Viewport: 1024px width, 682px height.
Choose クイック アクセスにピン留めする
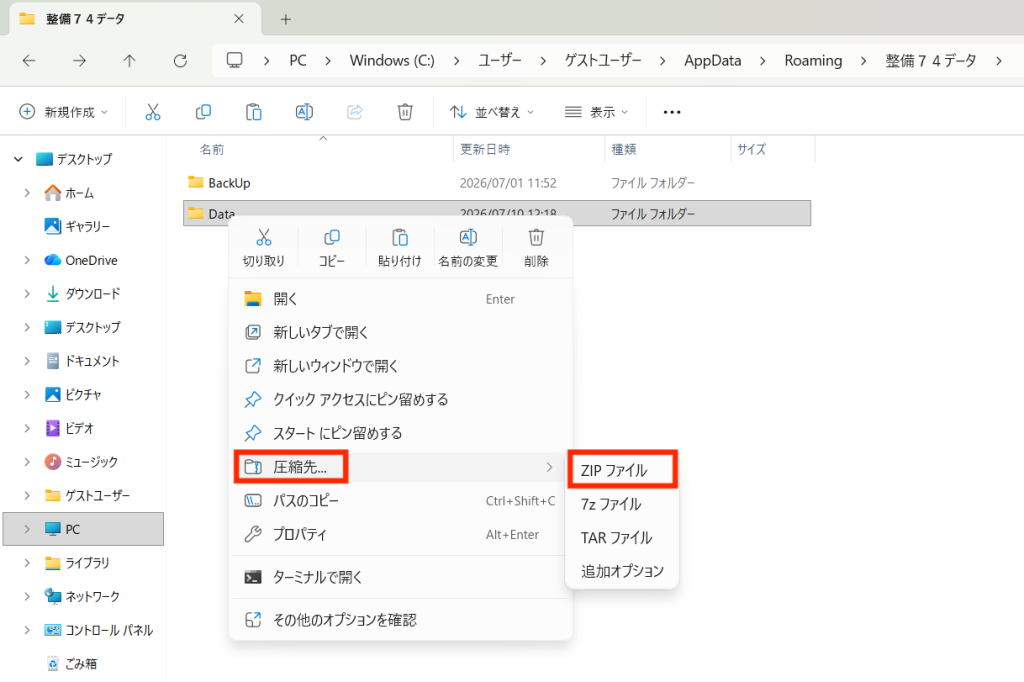click(x=400, y=400)
